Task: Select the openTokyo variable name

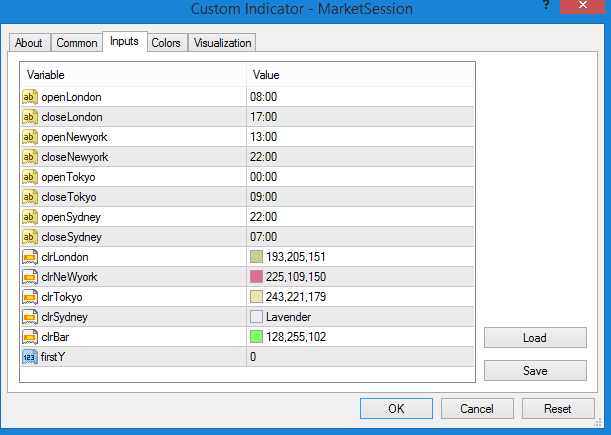Action: (x=69, y=177)
